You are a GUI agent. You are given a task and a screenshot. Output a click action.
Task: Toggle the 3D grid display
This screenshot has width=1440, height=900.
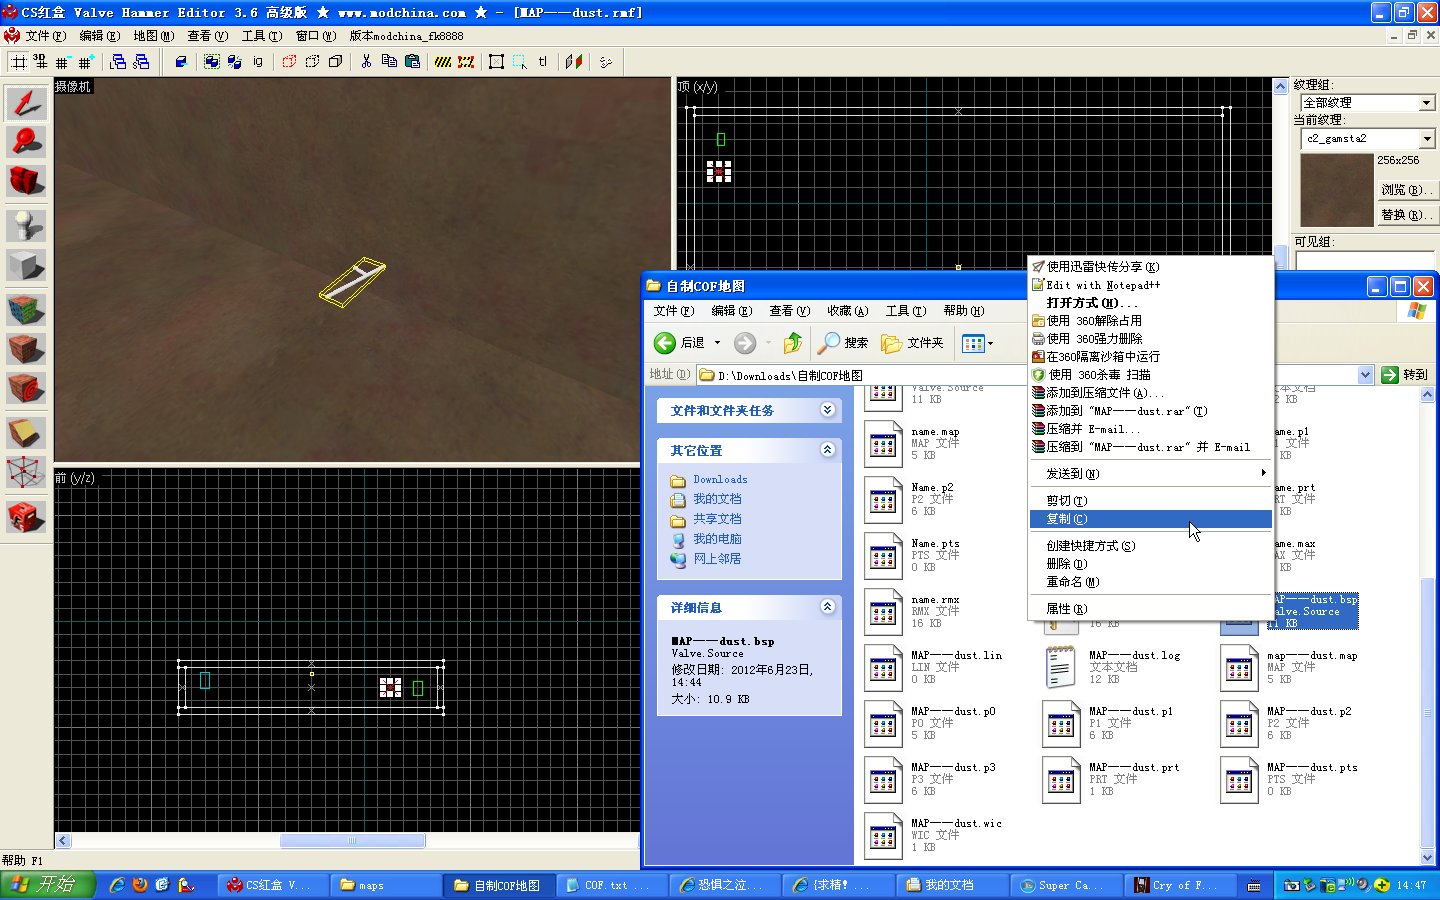(x=40, y=62)
